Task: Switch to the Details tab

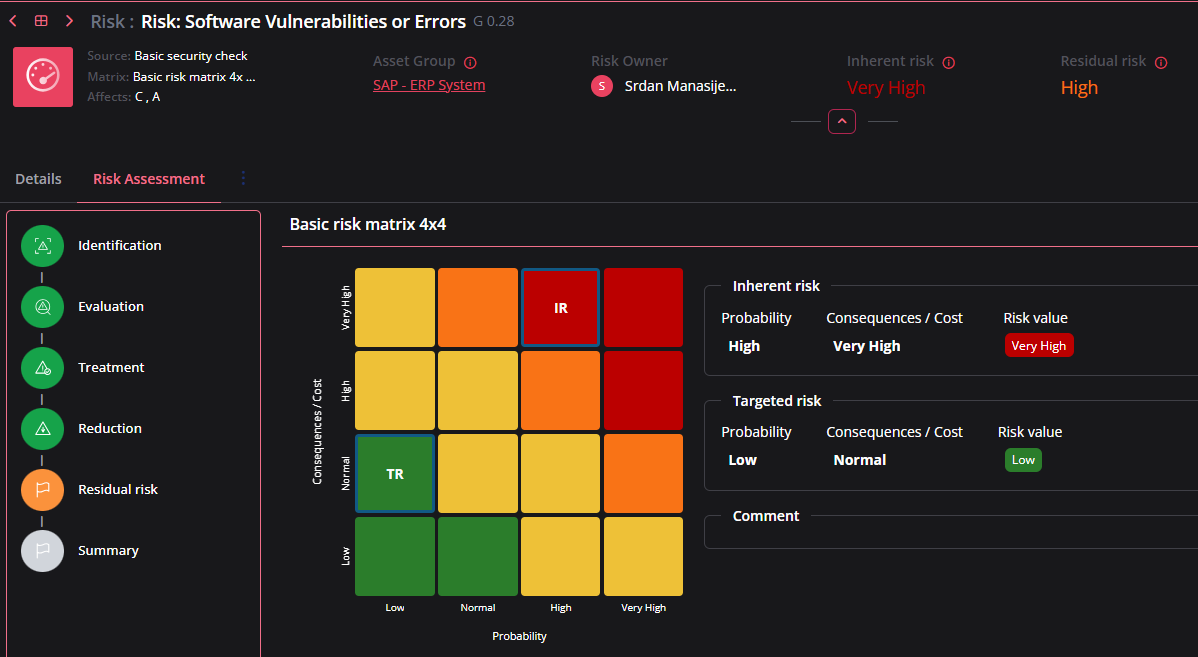Action: (x=38, y=179)
